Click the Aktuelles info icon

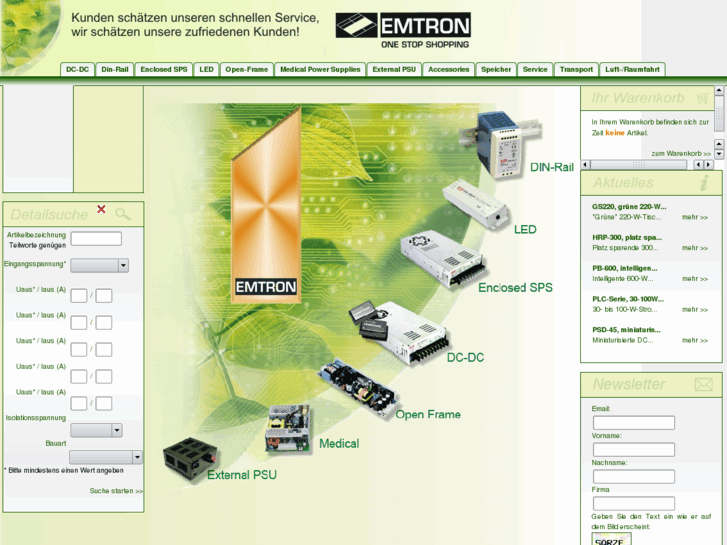tap(704, 183)
